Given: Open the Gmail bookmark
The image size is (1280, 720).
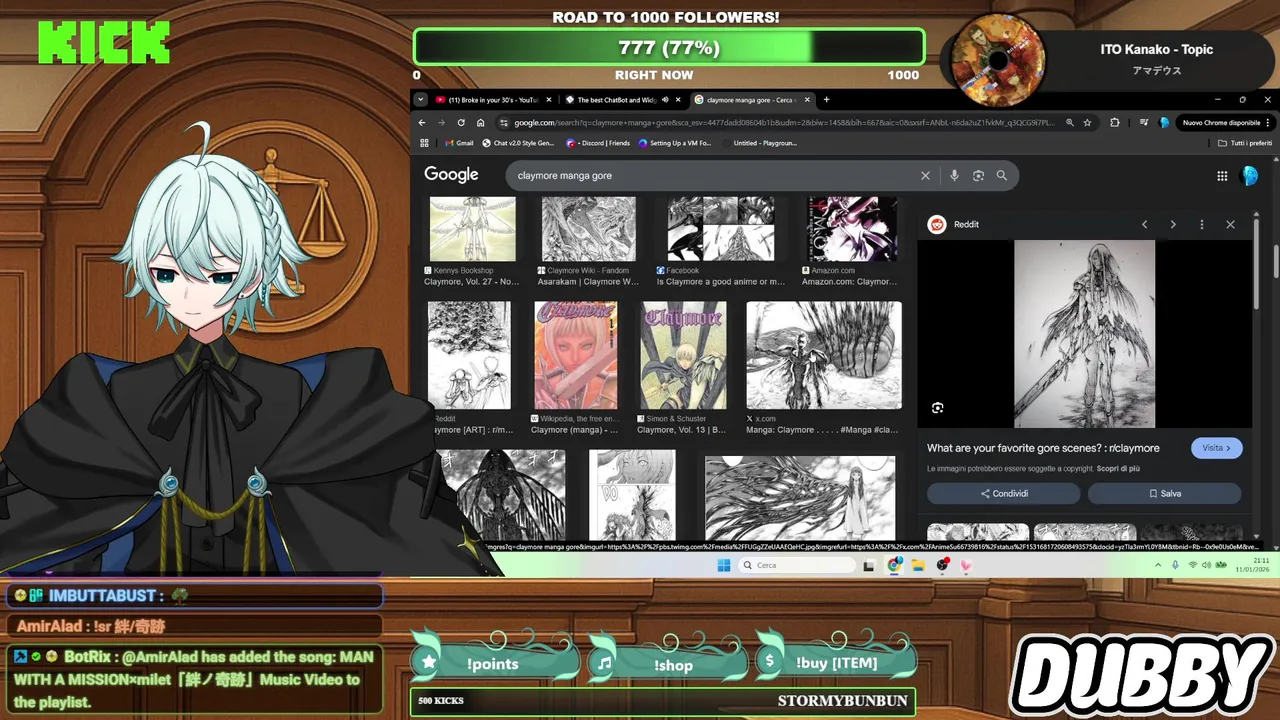Looking at the screenshot, I should coord(458,143).
